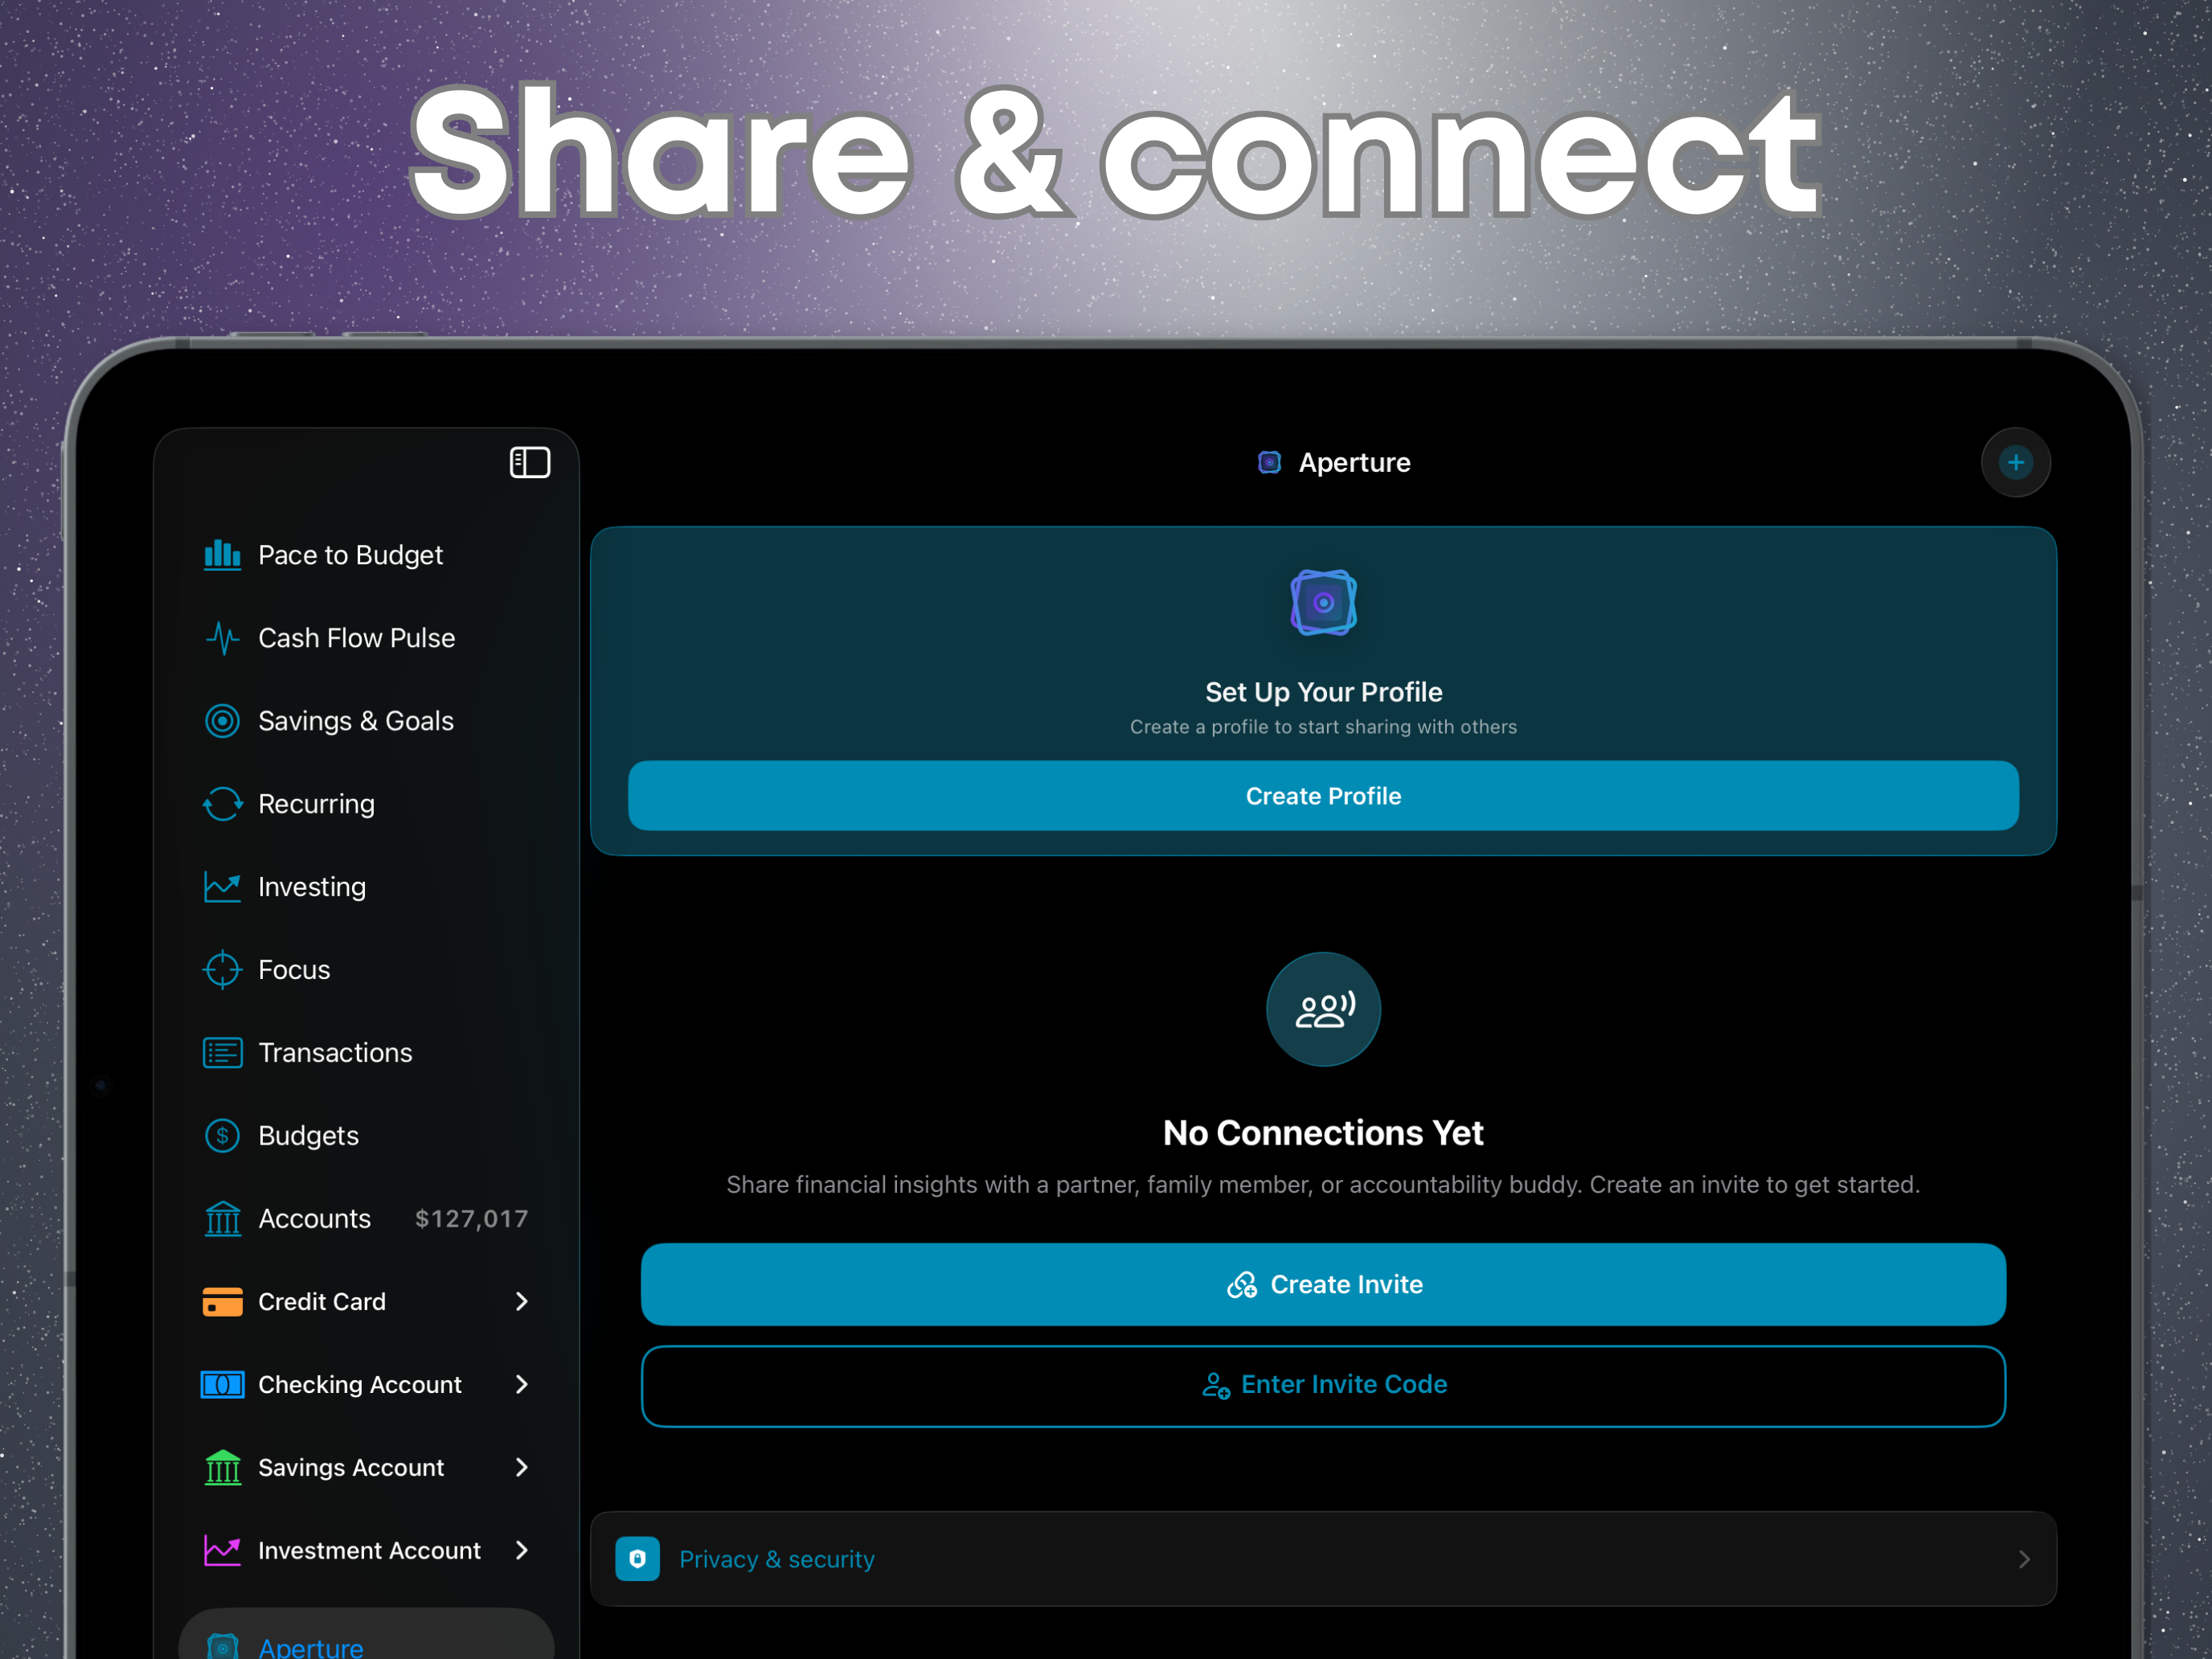2212x1659 pixels.
Task: Click the Checking Account label
Action: [x=360, y=1385]
